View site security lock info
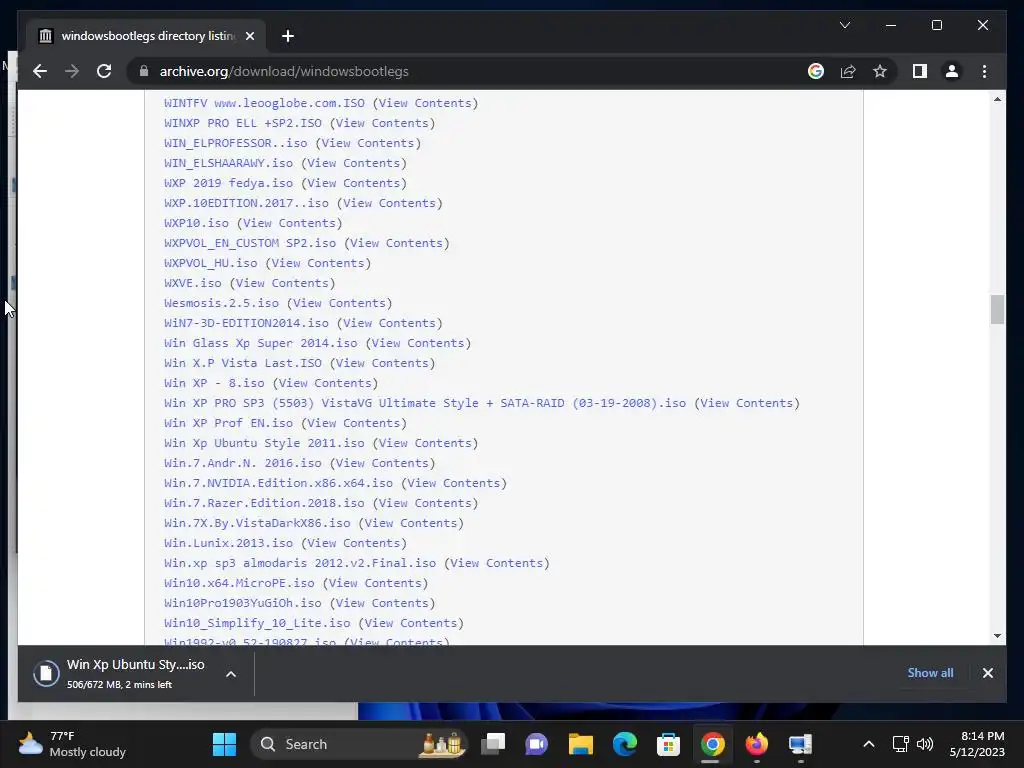 pyautogui.click(x=144, y=71)
